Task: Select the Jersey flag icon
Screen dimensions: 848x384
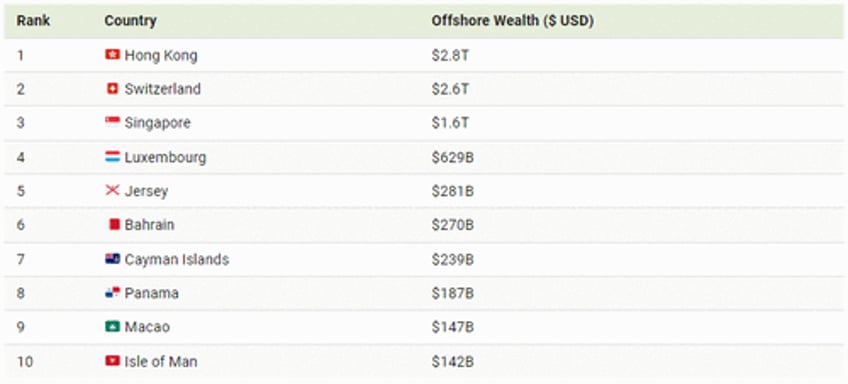Action: point(112,190)
